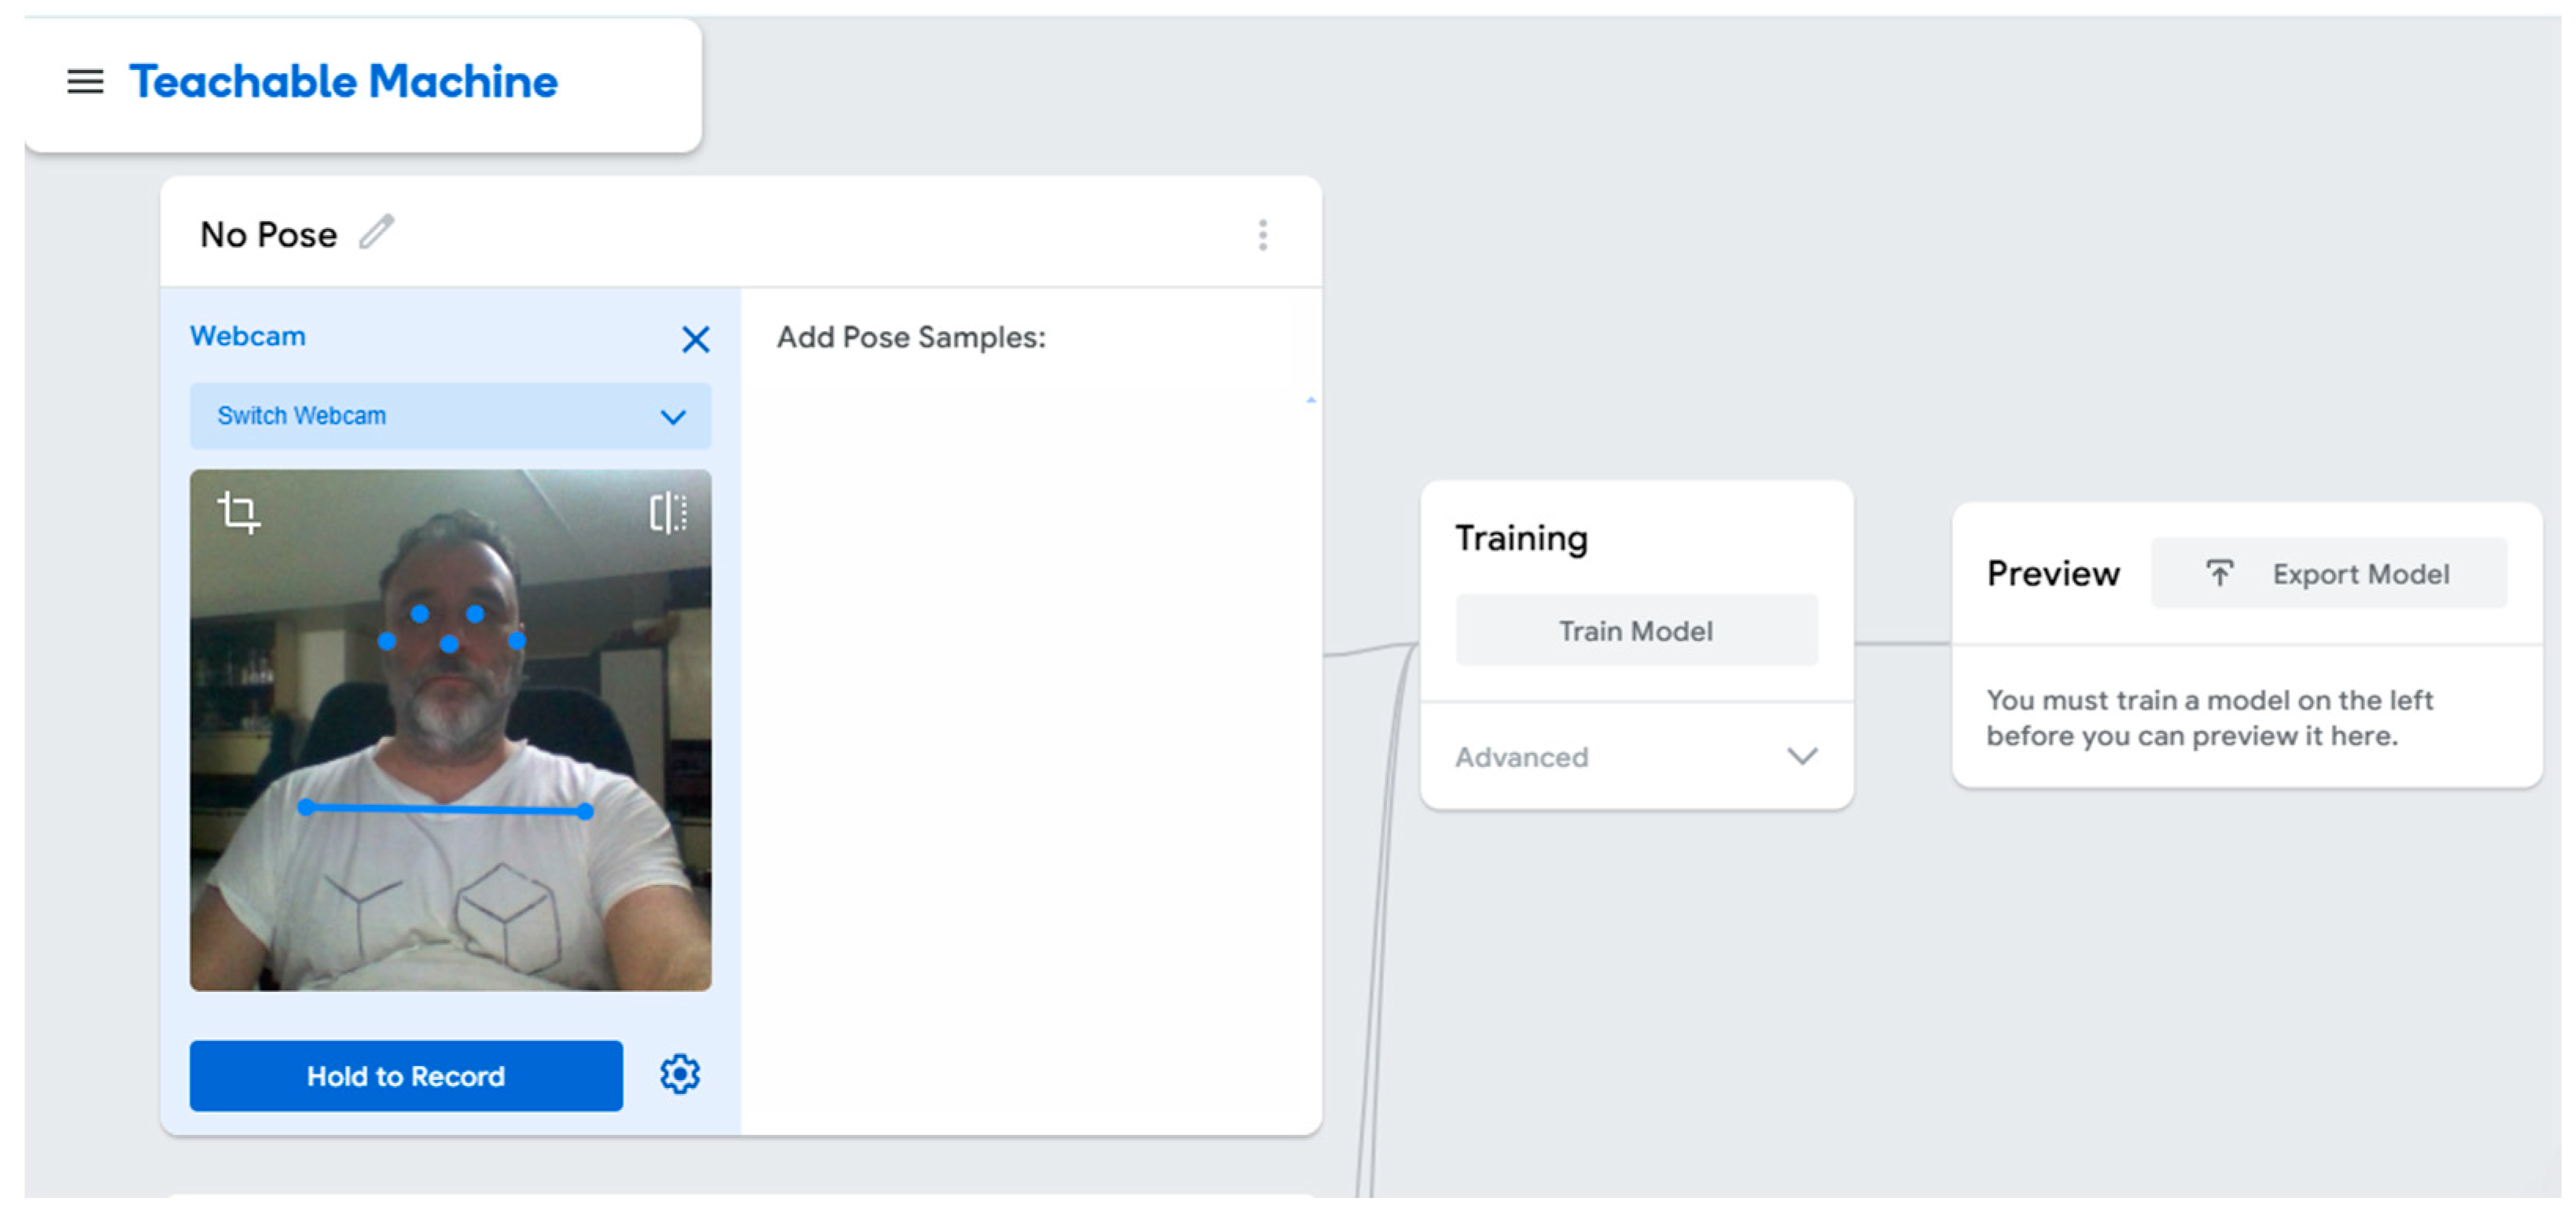Click the pose samples scrollbar up arrow
This screenshot has width=2576, height=1216.
[x=1310, y=400]
